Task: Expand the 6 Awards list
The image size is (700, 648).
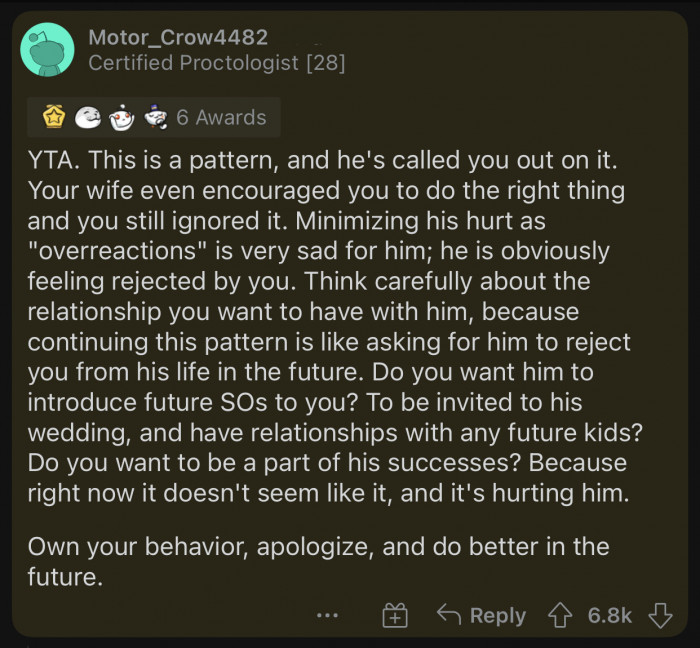Action: pyautogui.click(x=221, y=118)
